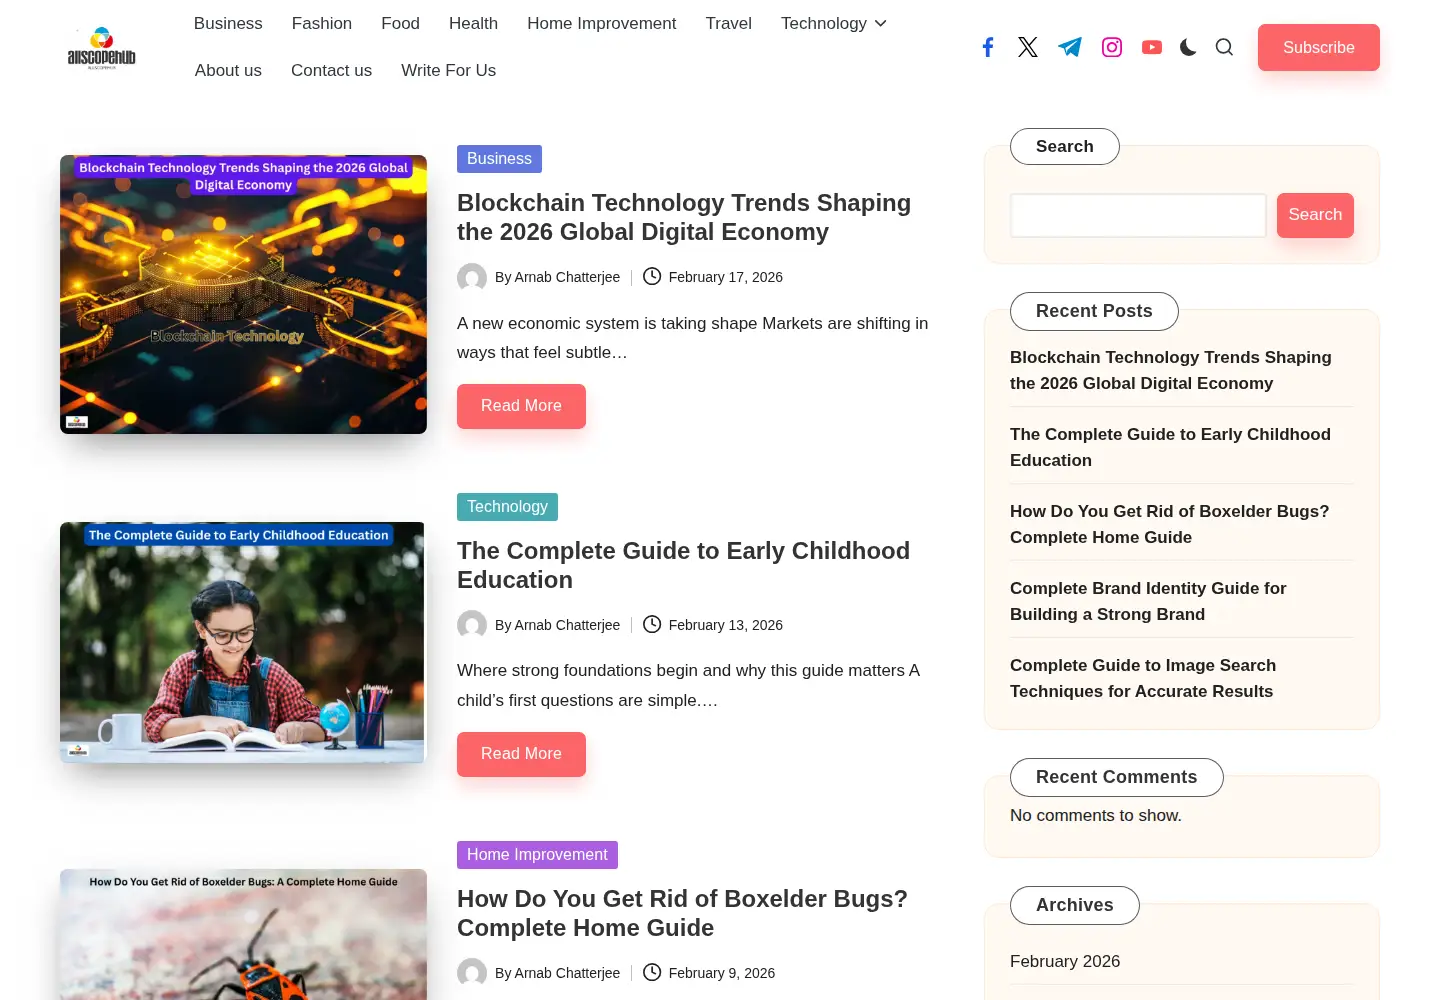This screenshot has height=1000, width=1440.
Task: Open the X (Twitter) social icon
Action: pos(1028,47)
